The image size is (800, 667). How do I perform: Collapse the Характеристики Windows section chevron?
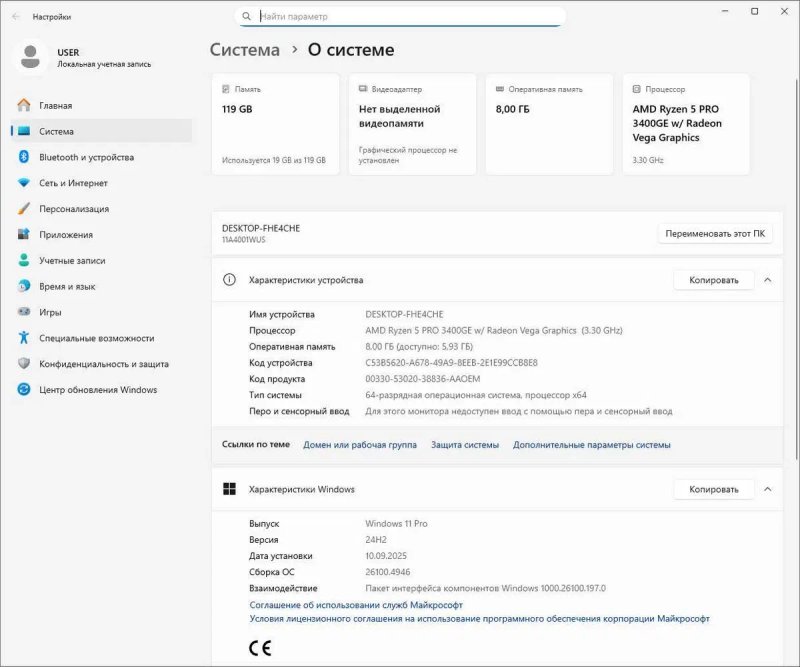point(767,489)
